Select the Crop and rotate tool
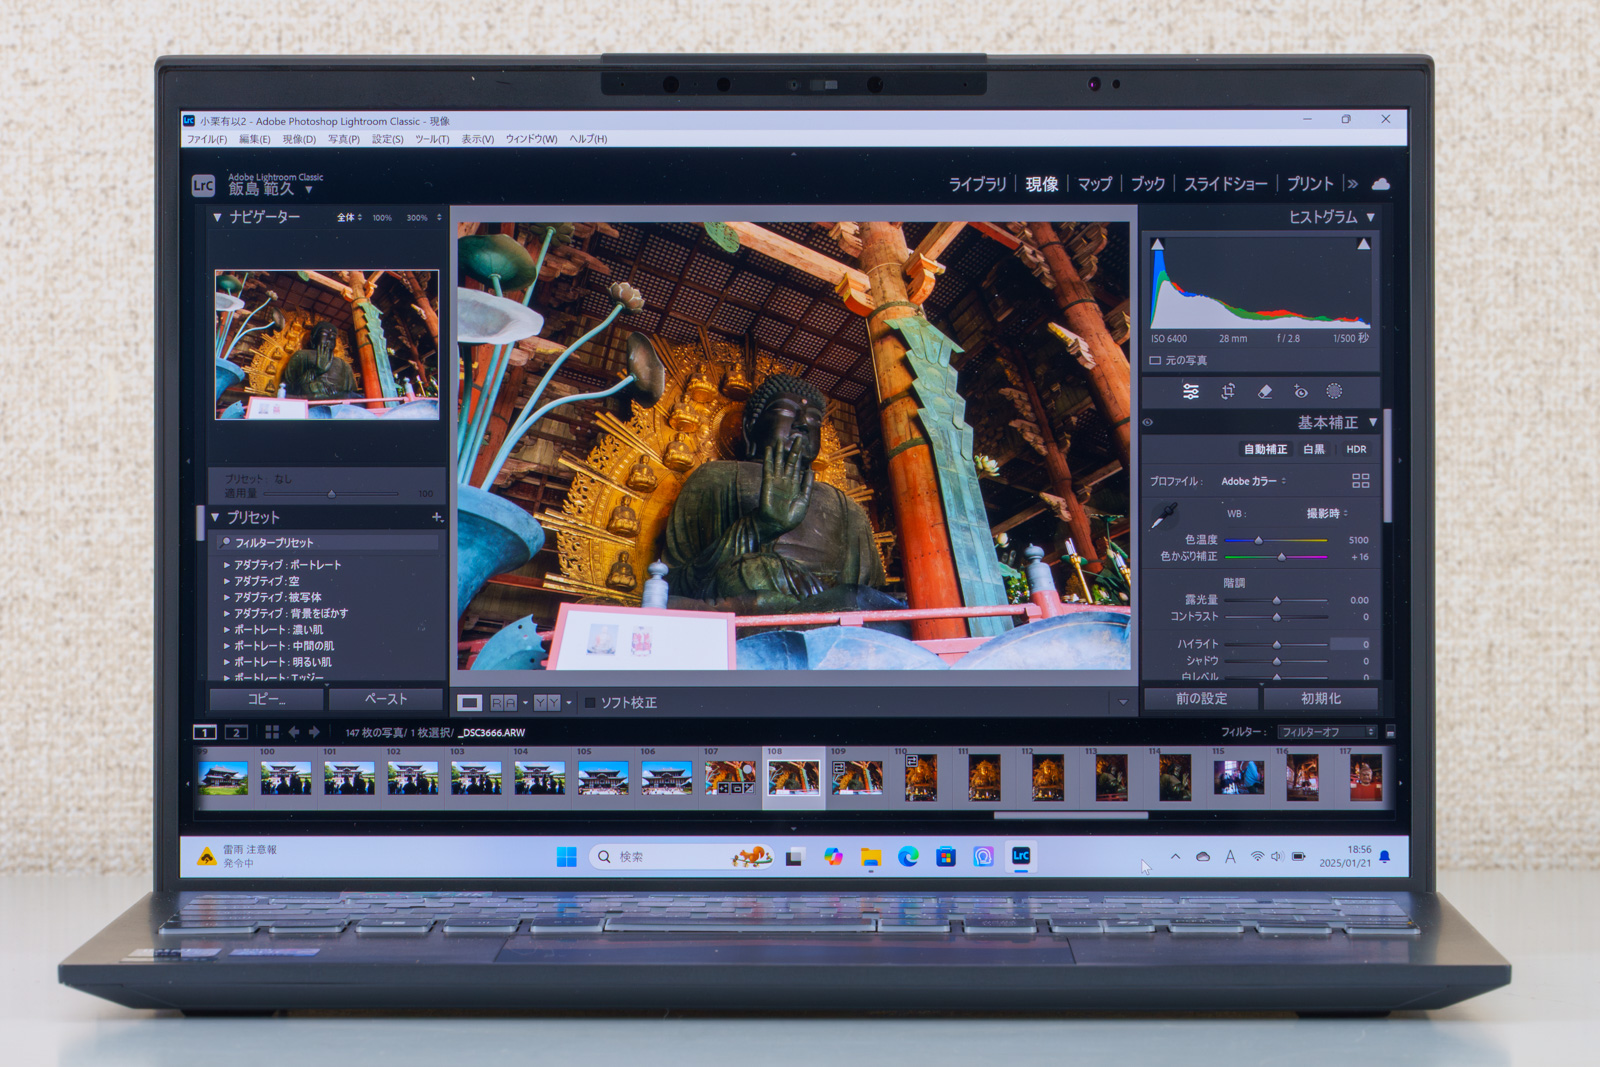The image size is (1600, 1067). (1228, 392)
